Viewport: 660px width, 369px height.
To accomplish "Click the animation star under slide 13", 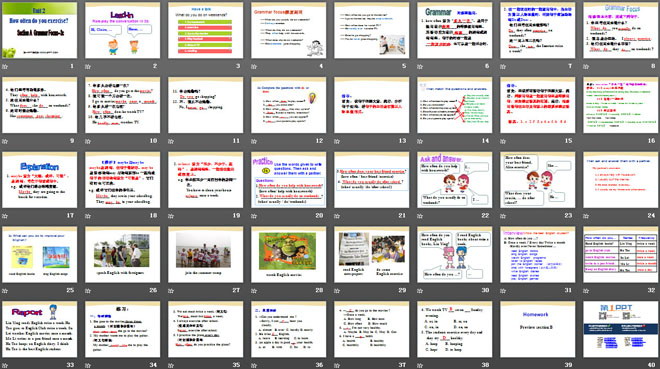I will pos(337,141).
